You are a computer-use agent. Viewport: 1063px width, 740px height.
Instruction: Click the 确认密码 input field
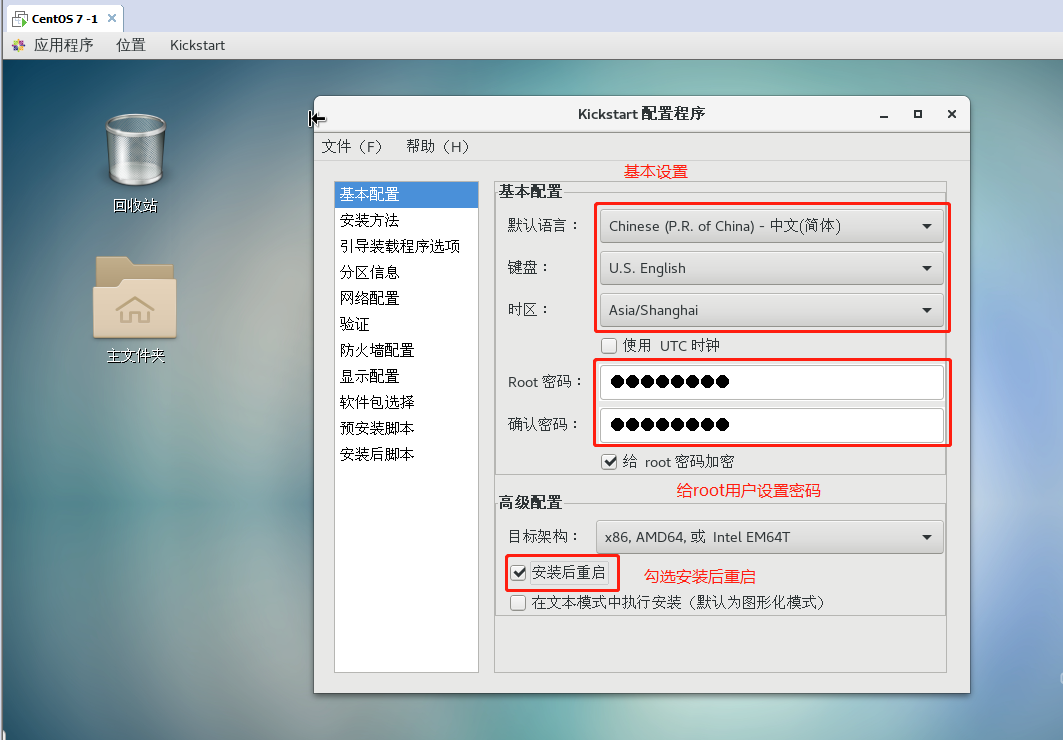click(771, 425)
